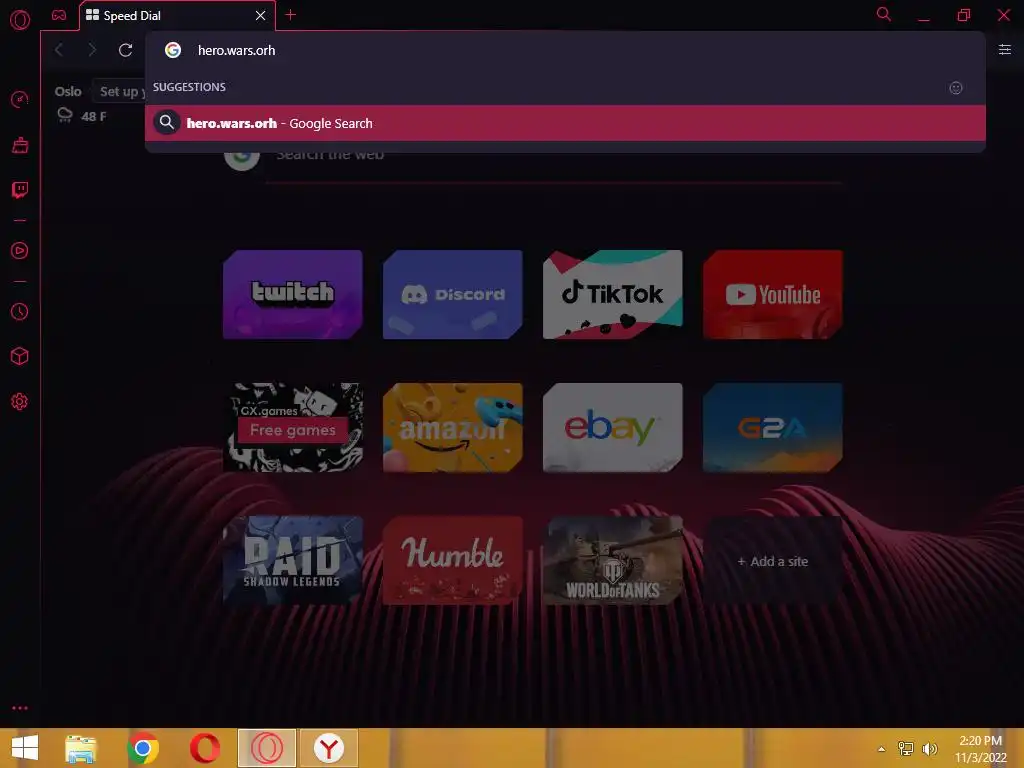Viewport: 1024px width, 768px height.
Task: Click address bar with hero.wars.orh
Action: tap(565, 50)
